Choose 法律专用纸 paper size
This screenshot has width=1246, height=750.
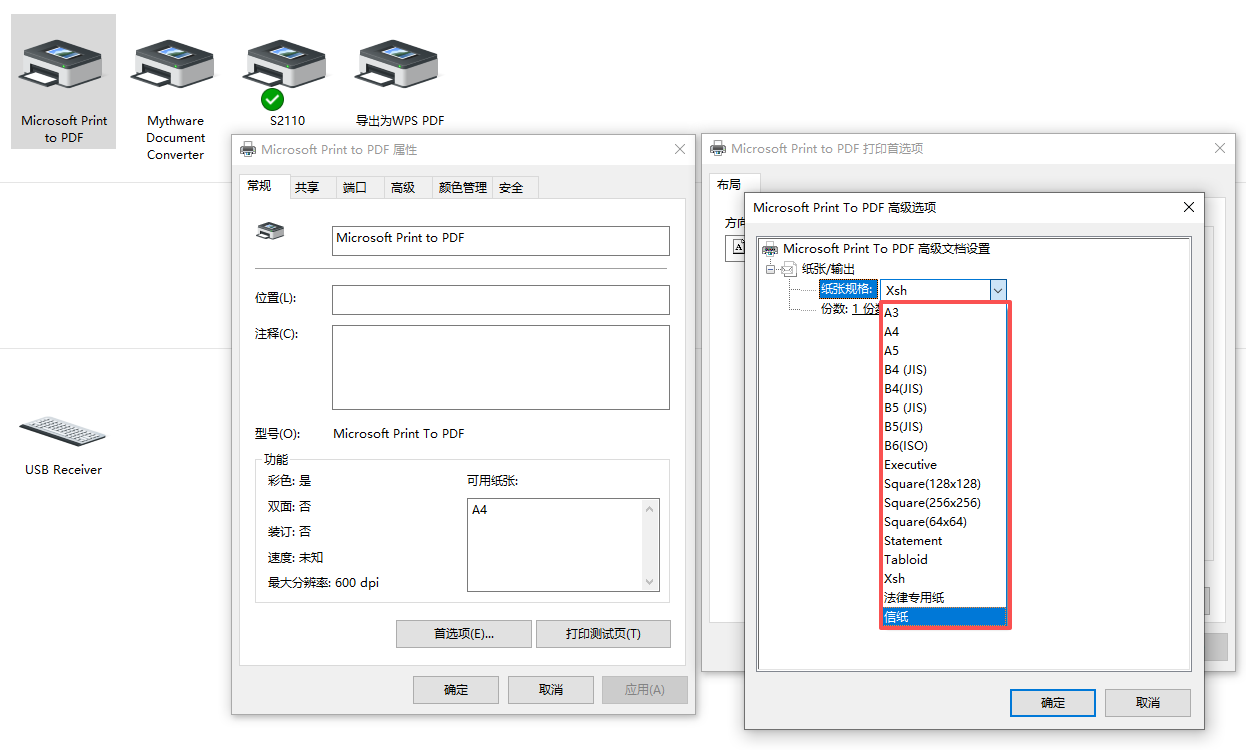943,598
